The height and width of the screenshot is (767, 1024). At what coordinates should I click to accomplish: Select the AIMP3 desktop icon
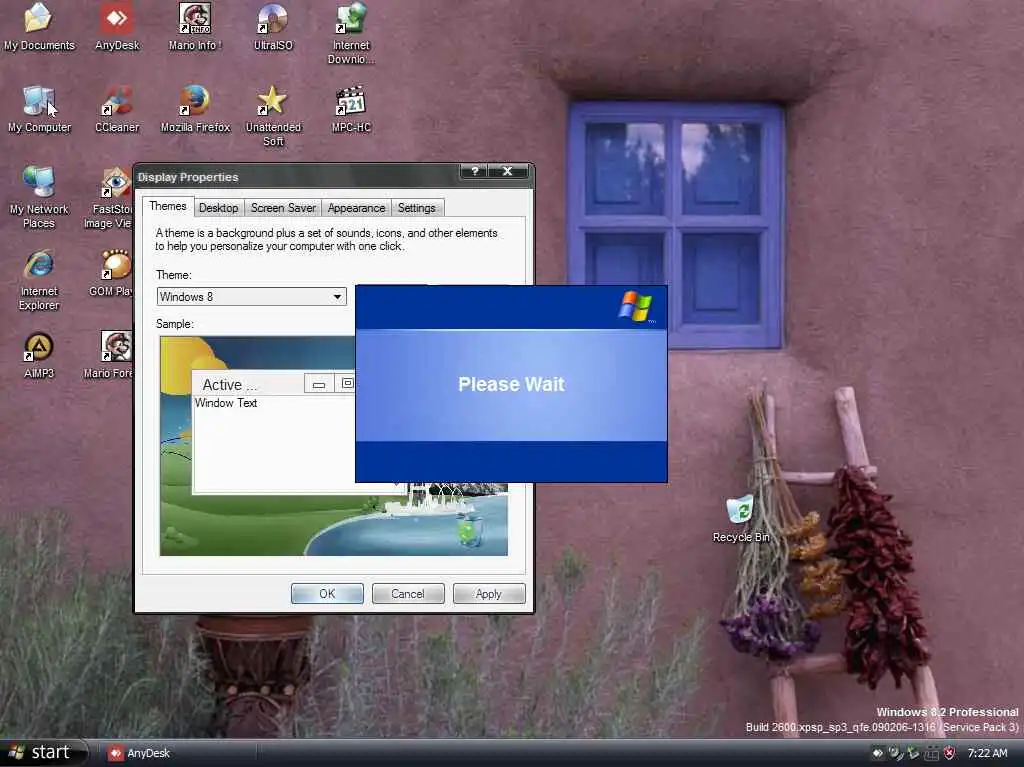click(x=39, y=355)
